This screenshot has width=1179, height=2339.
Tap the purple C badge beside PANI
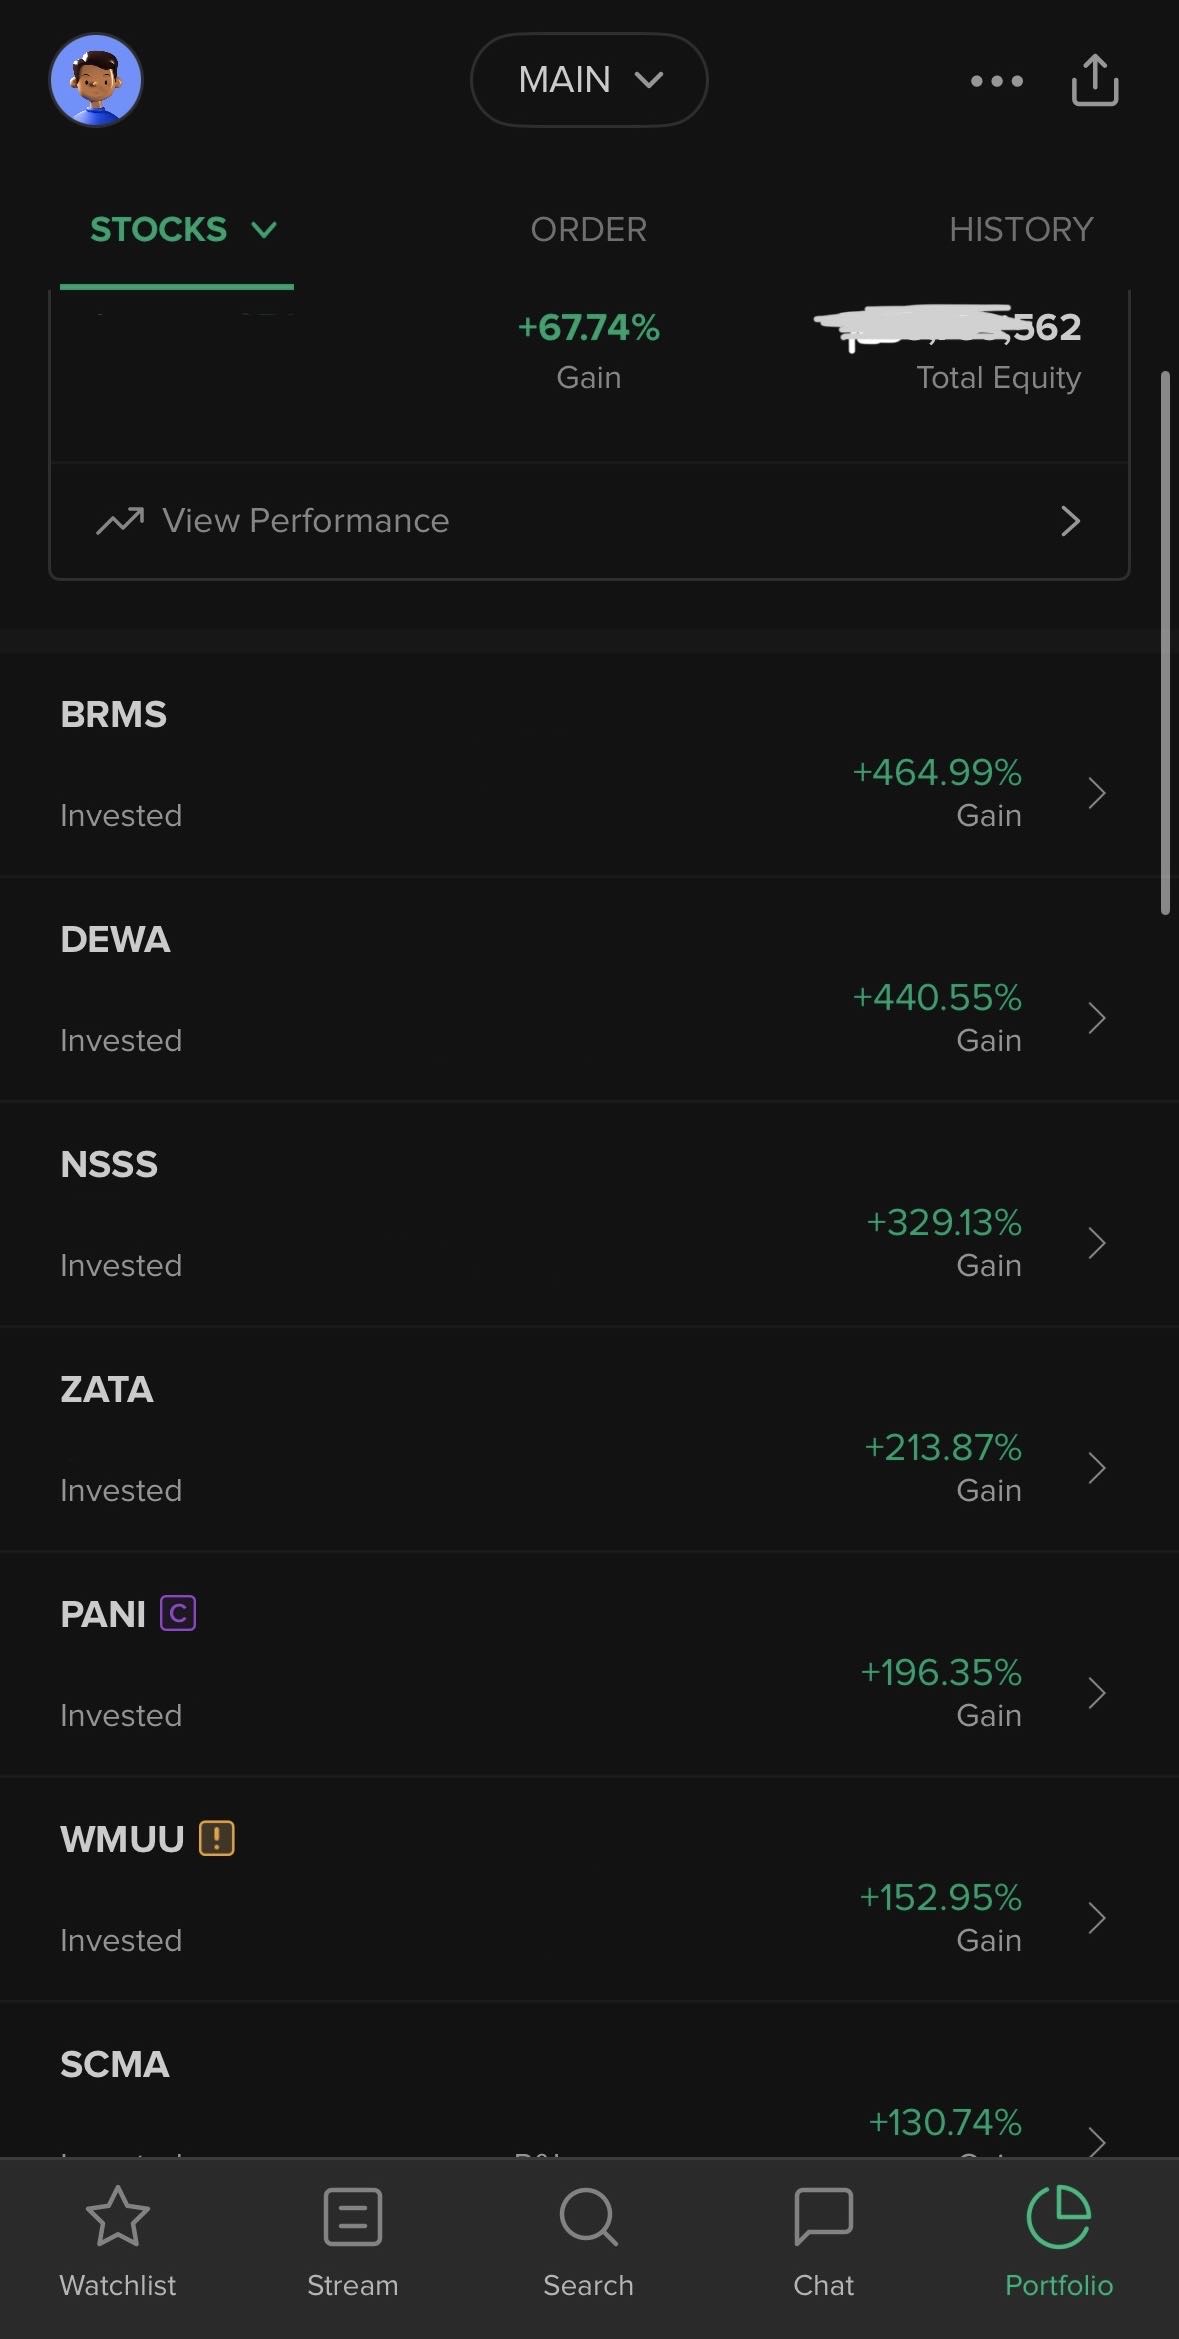tap(178, 1613)
